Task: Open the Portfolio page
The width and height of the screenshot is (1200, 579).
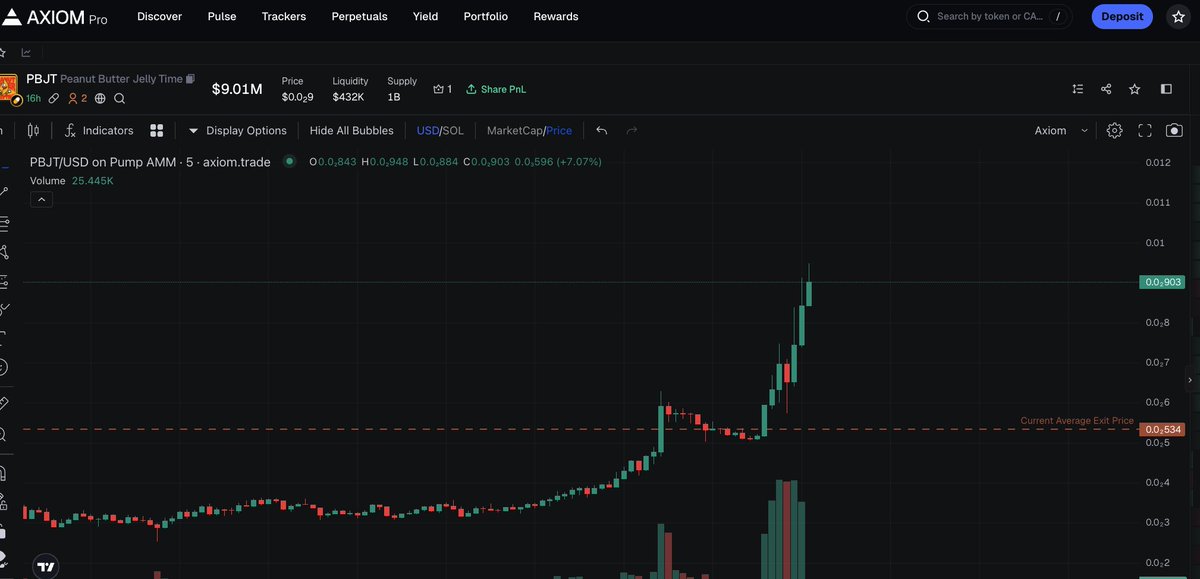Action: pos(486,17)
